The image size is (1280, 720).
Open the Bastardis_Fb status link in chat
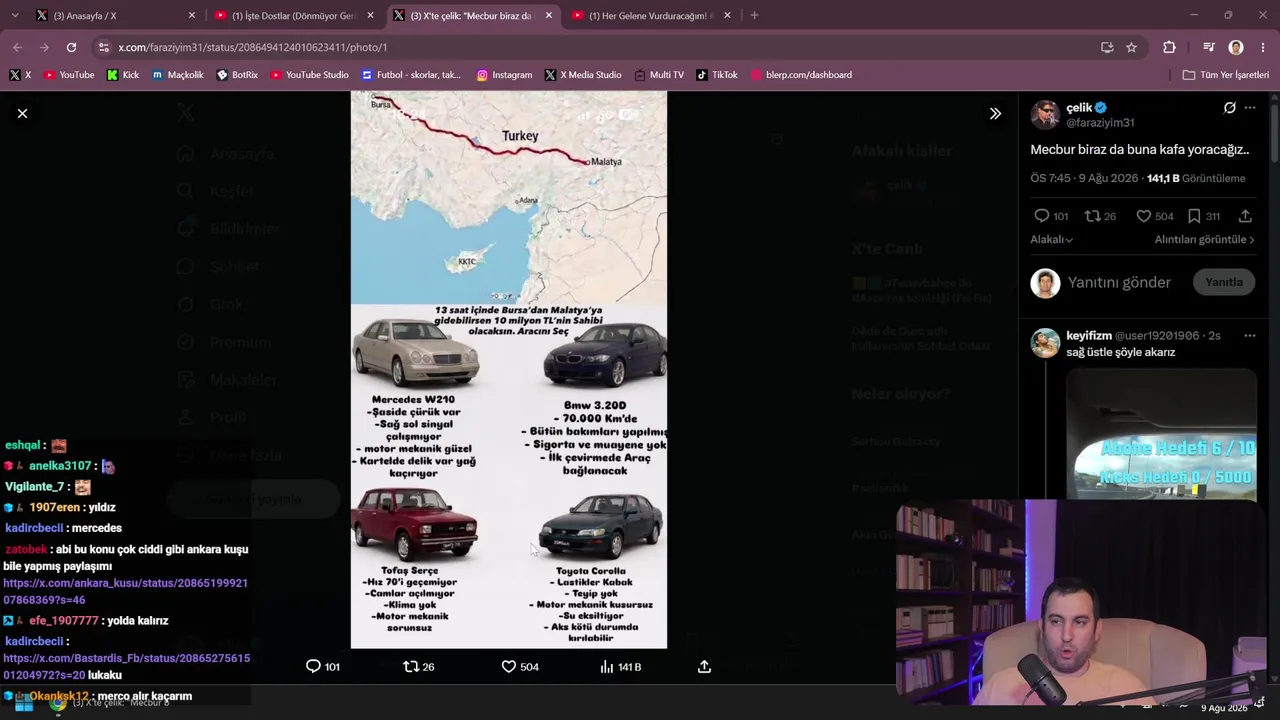pyautogui.click(x=126, y=667)
